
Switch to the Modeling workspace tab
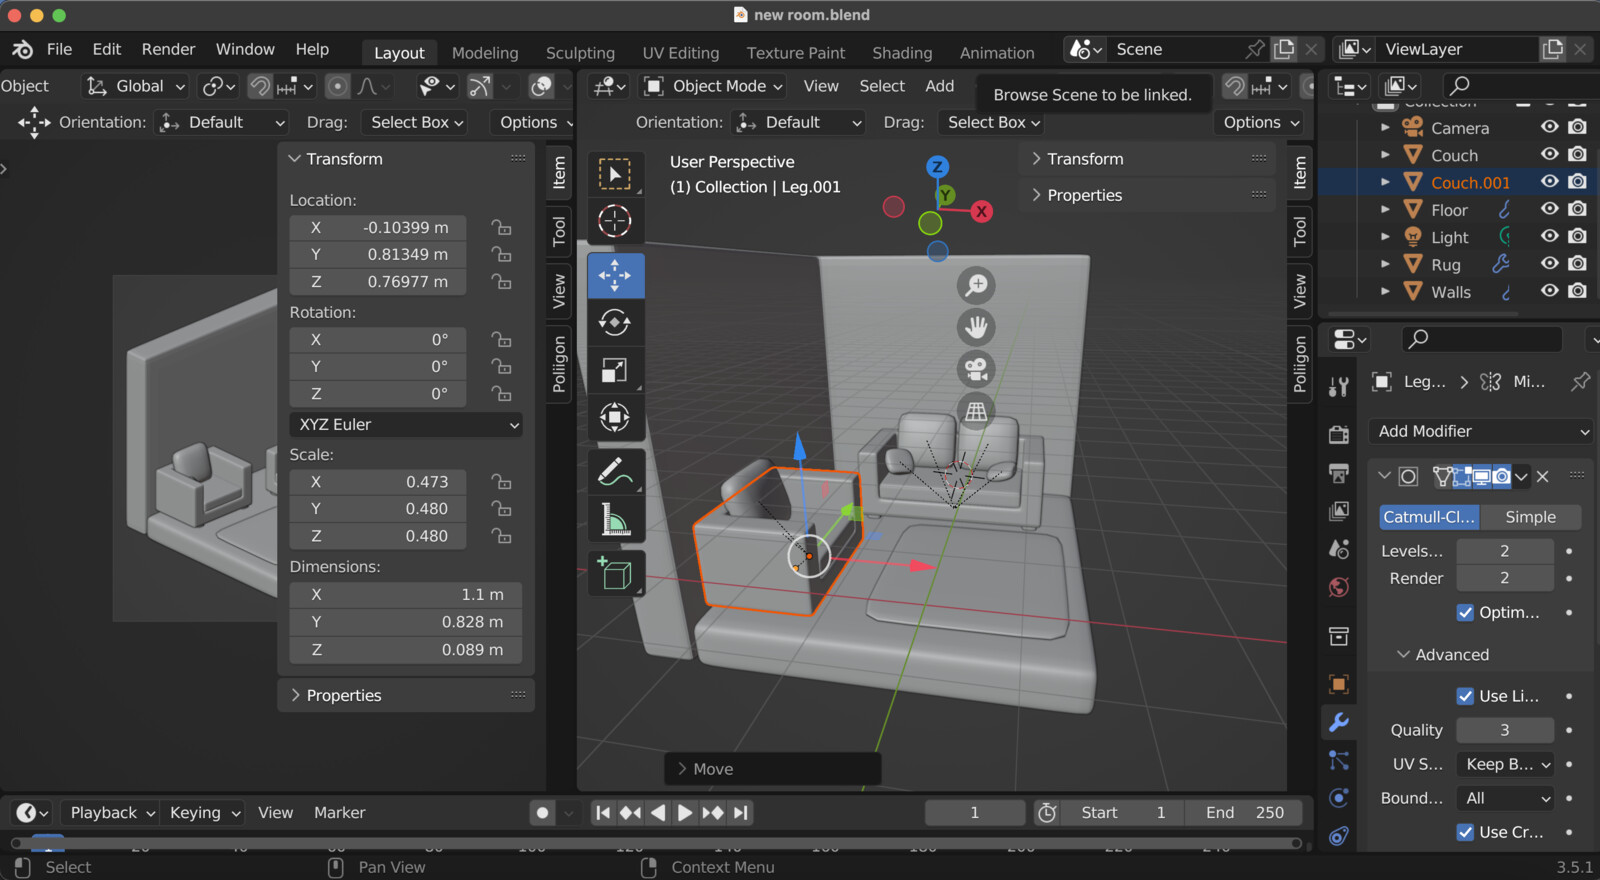click(x=485, y=53)
